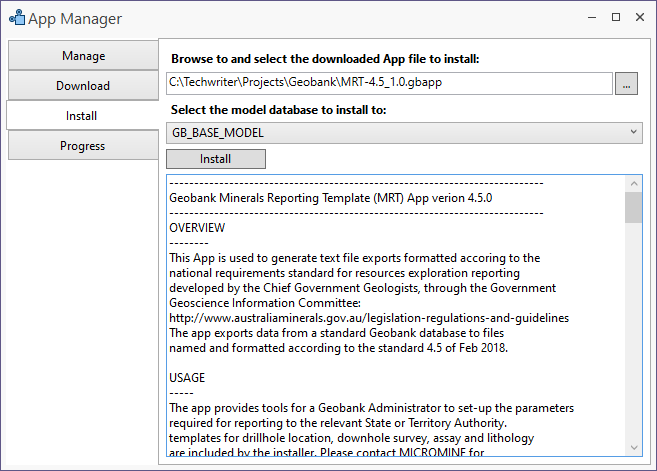Expand the GB_BASE_MODEL model database dropdown
The height and width of the screenshot is (471, 657).
404,133
